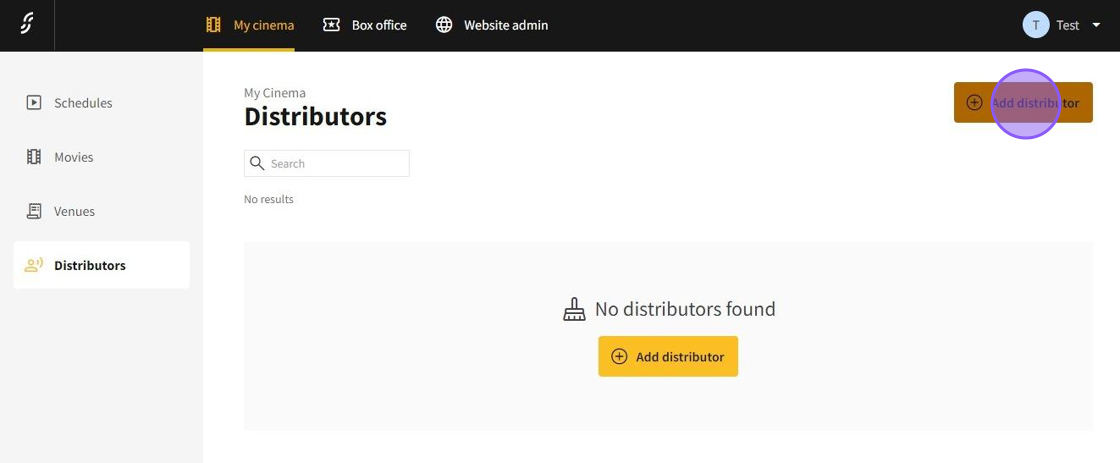Click the play icon next to Schedules
The width and height of the screenshot is (1120, 463).
[34, 102]
